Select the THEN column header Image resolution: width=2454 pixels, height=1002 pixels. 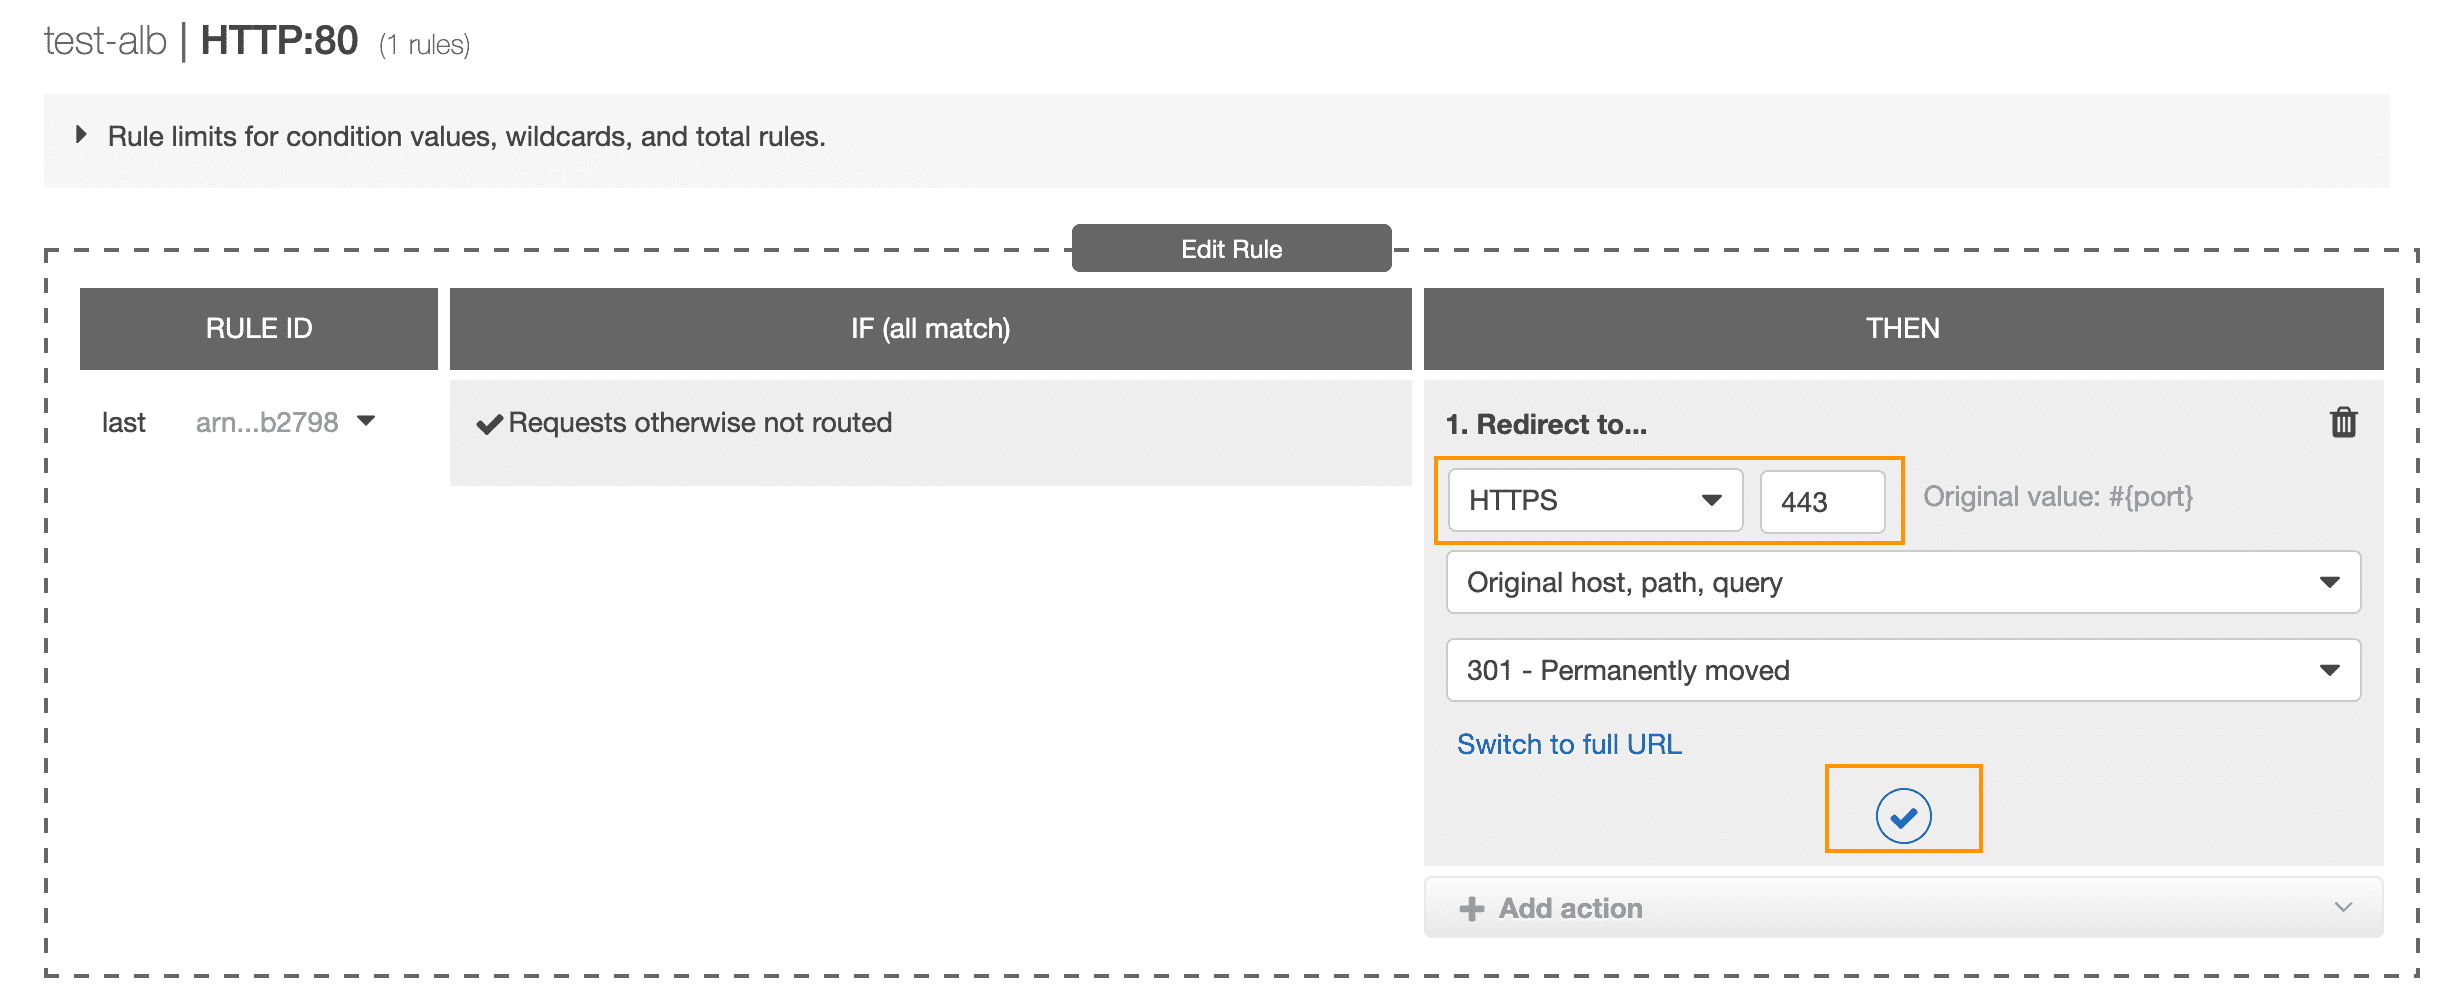pyautogui.click(x=1903, y=329)
